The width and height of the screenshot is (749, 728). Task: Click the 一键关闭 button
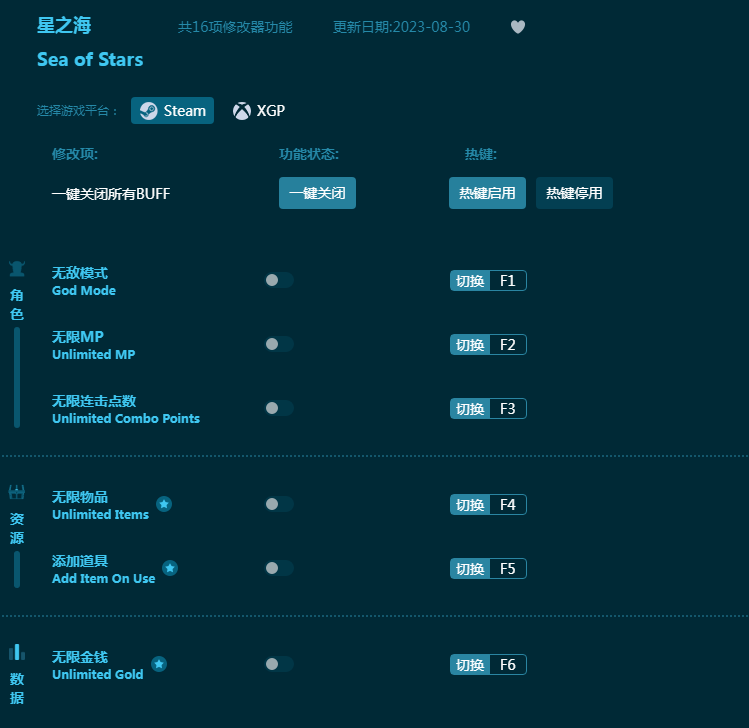317,193
